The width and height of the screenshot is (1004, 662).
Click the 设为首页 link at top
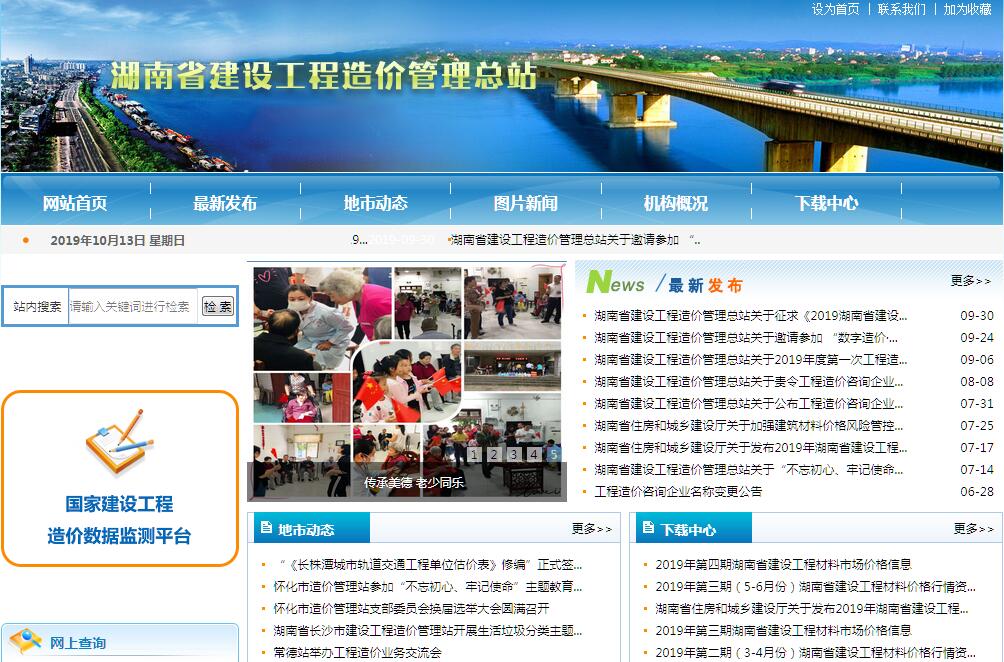835,9
